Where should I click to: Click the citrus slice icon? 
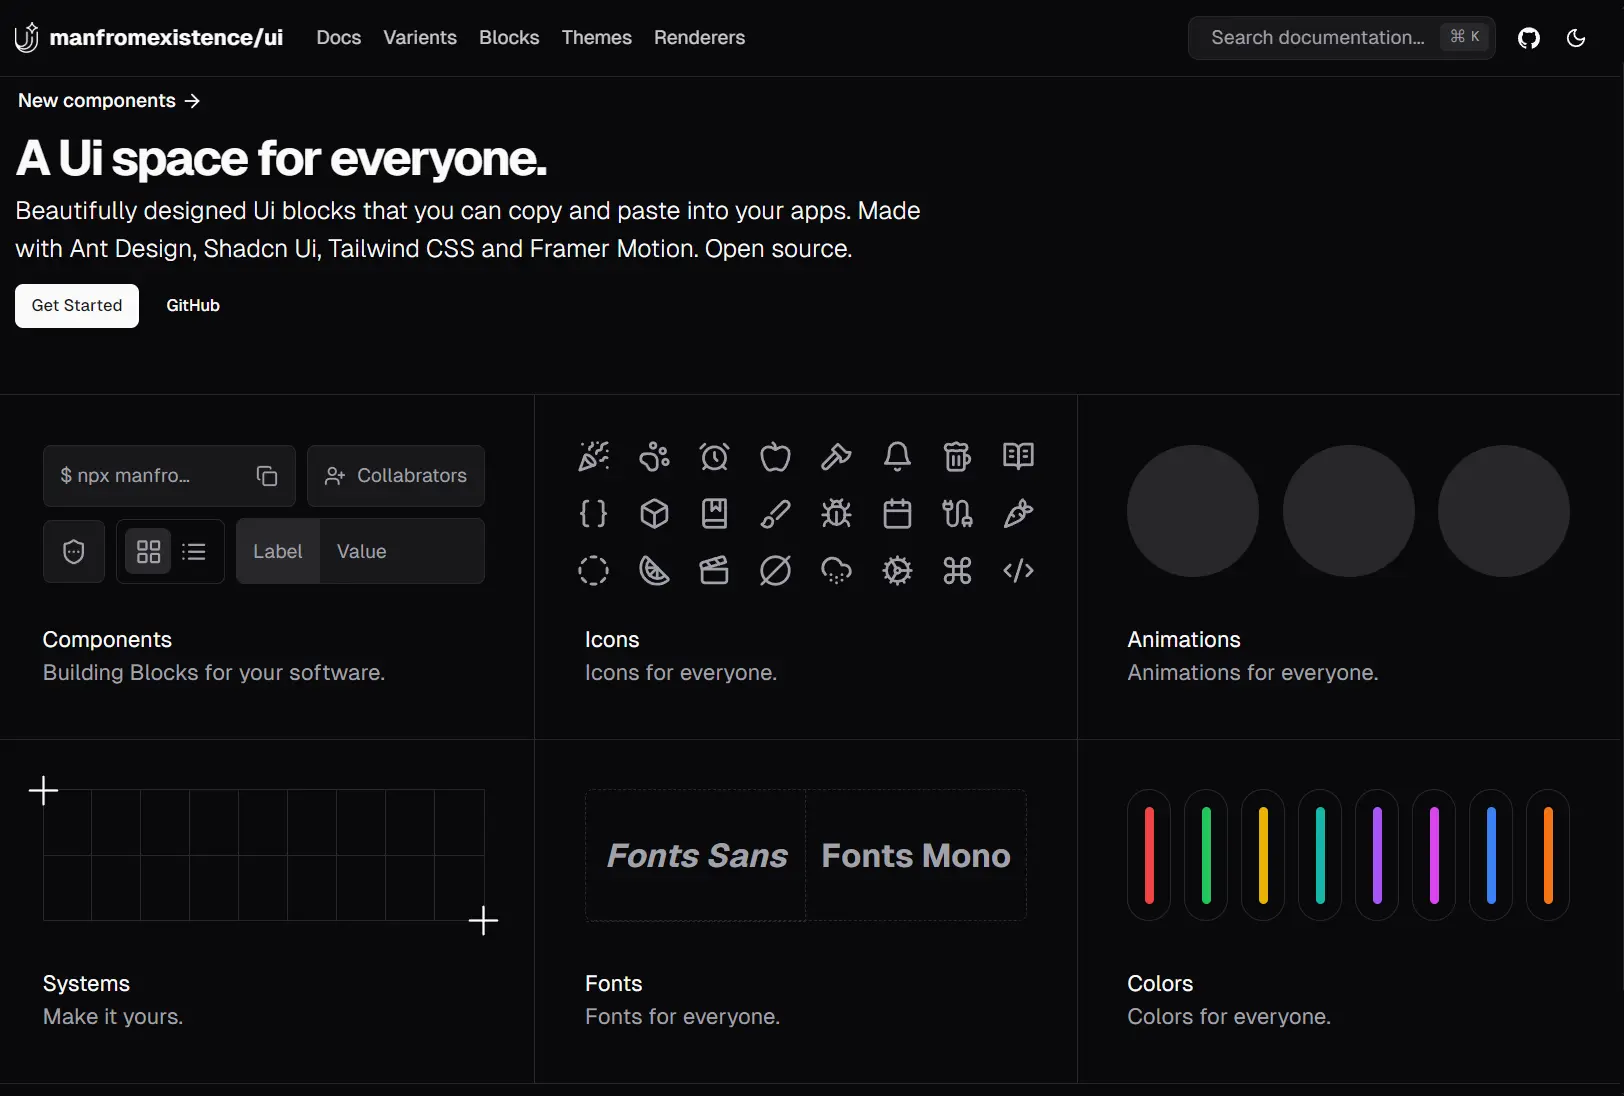654,571
